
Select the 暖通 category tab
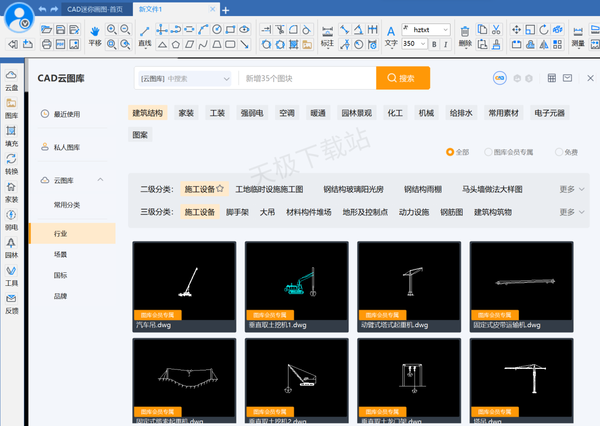316,114
